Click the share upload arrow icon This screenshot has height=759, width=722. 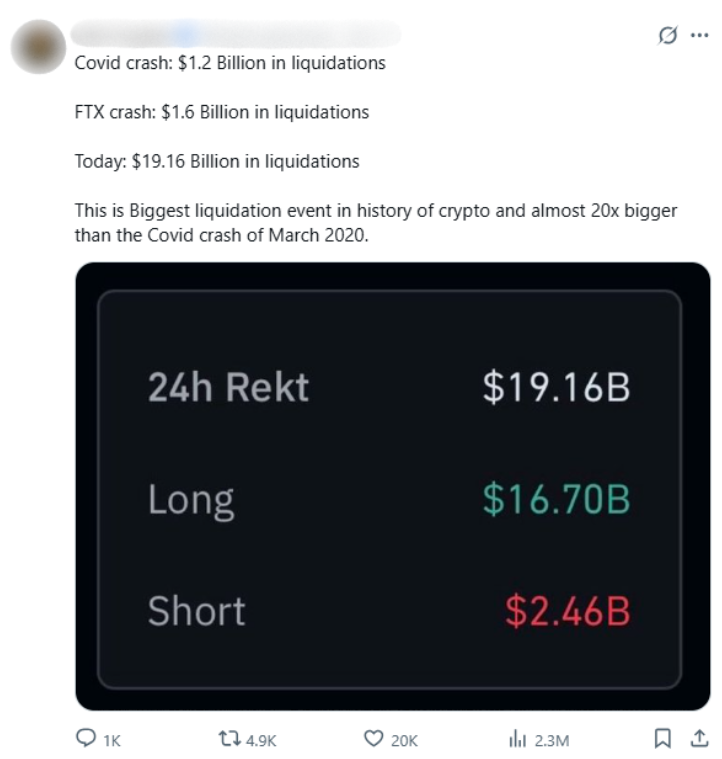point(698,738)
